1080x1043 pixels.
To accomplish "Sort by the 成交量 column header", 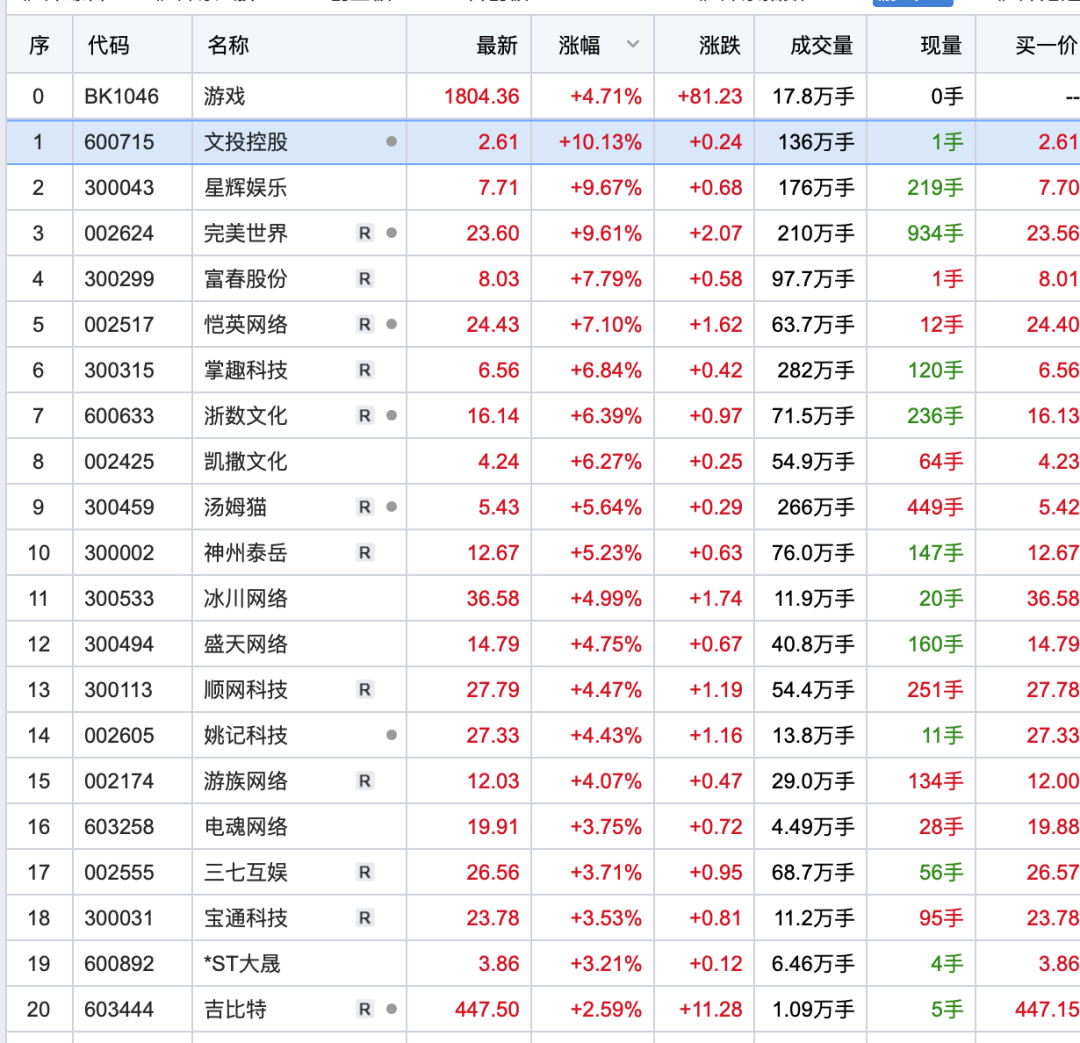I will 821,45.
